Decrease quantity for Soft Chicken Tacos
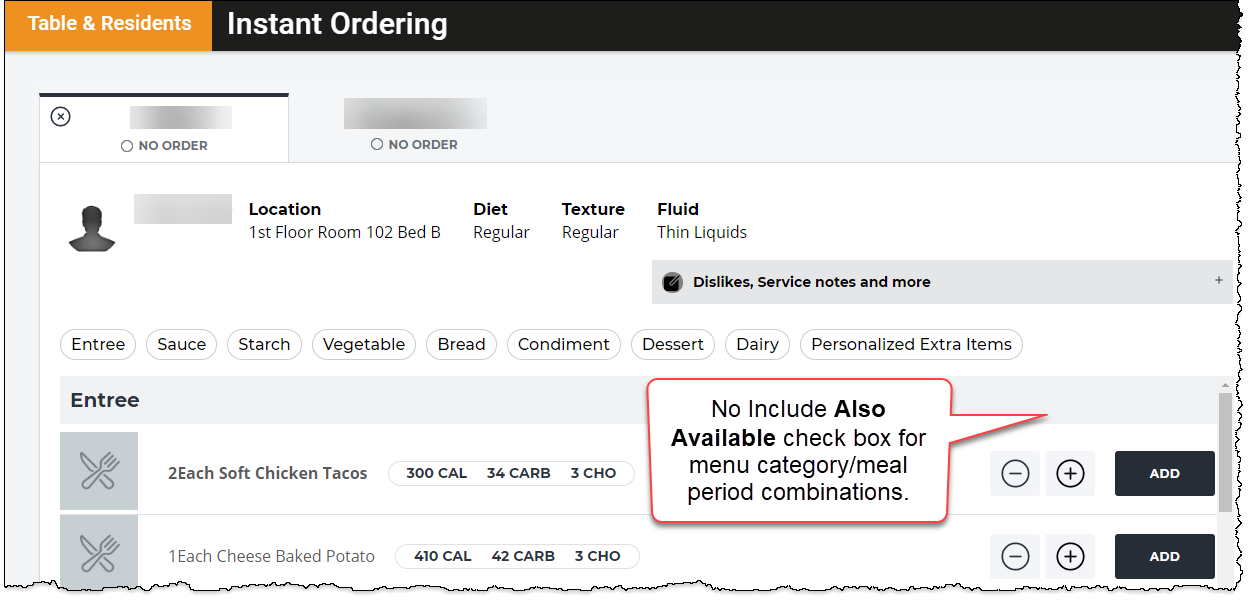This screenshot has height=600, width=1248. click(x=1015, y=474)
